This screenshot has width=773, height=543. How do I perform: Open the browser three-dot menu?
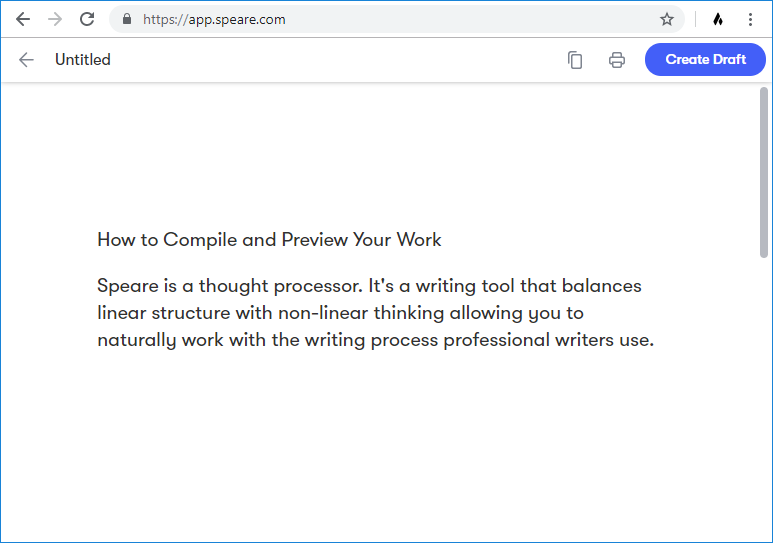(x=750, y=19)
